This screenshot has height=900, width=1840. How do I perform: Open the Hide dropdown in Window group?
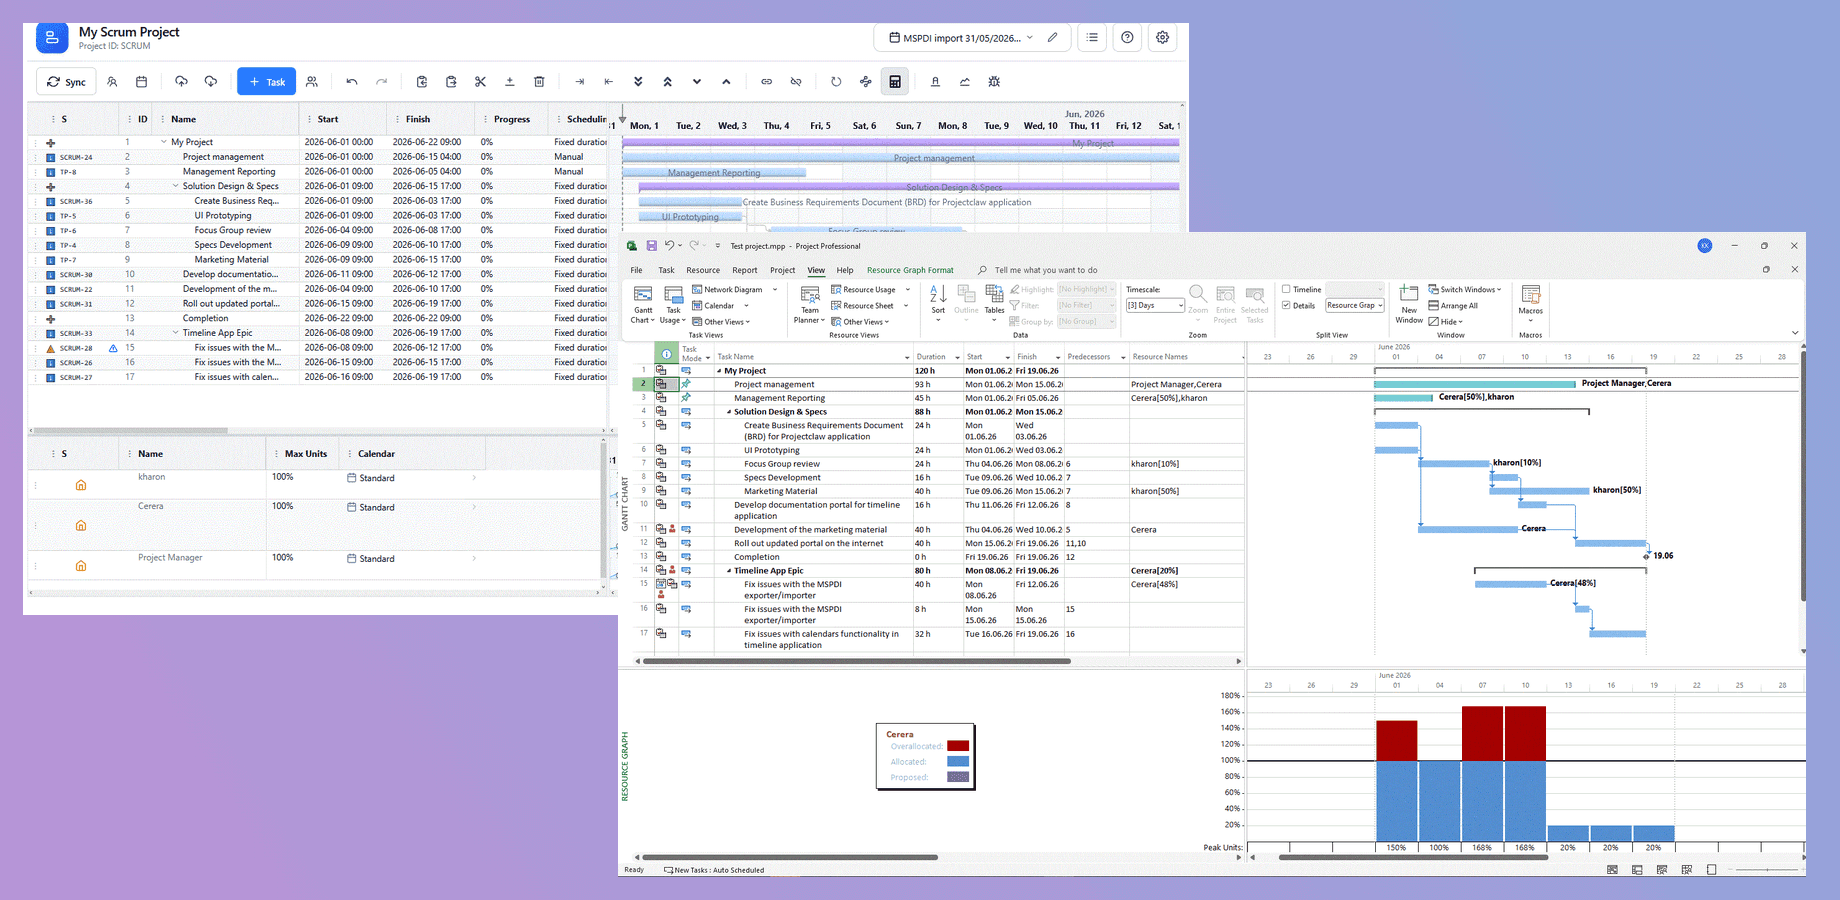(x=1446, y=322)
